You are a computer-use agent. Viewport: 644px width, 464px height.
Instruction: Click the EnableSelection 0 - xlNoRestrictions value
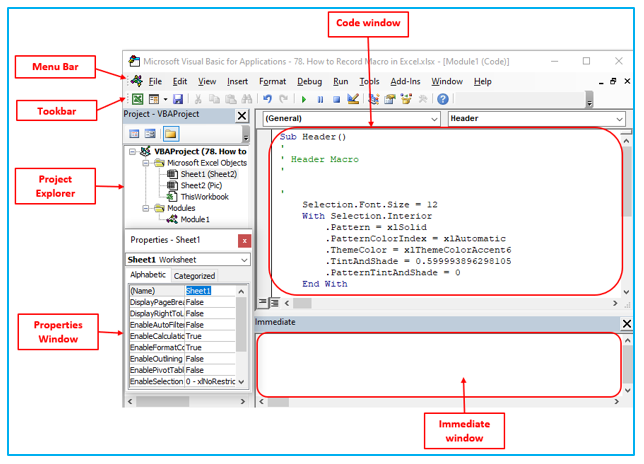[x=210, y=381]
